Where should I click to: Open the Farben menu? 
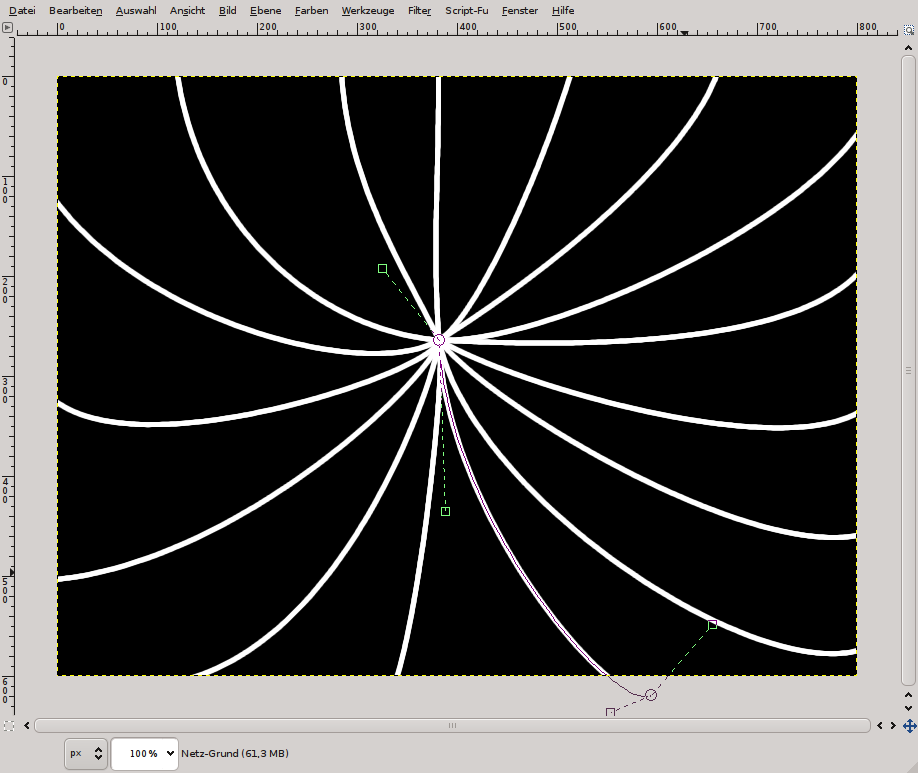point(311,11)
